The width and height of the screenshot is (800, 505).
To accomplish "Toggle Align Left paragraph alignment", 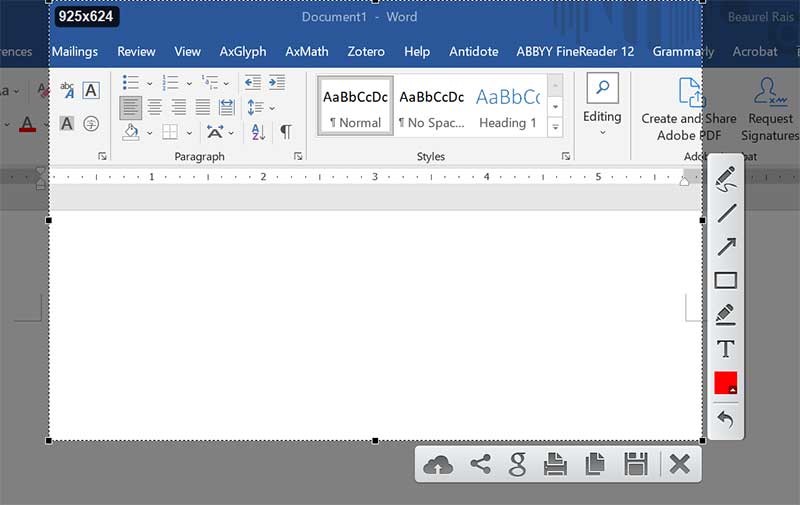I will point(130,107).
